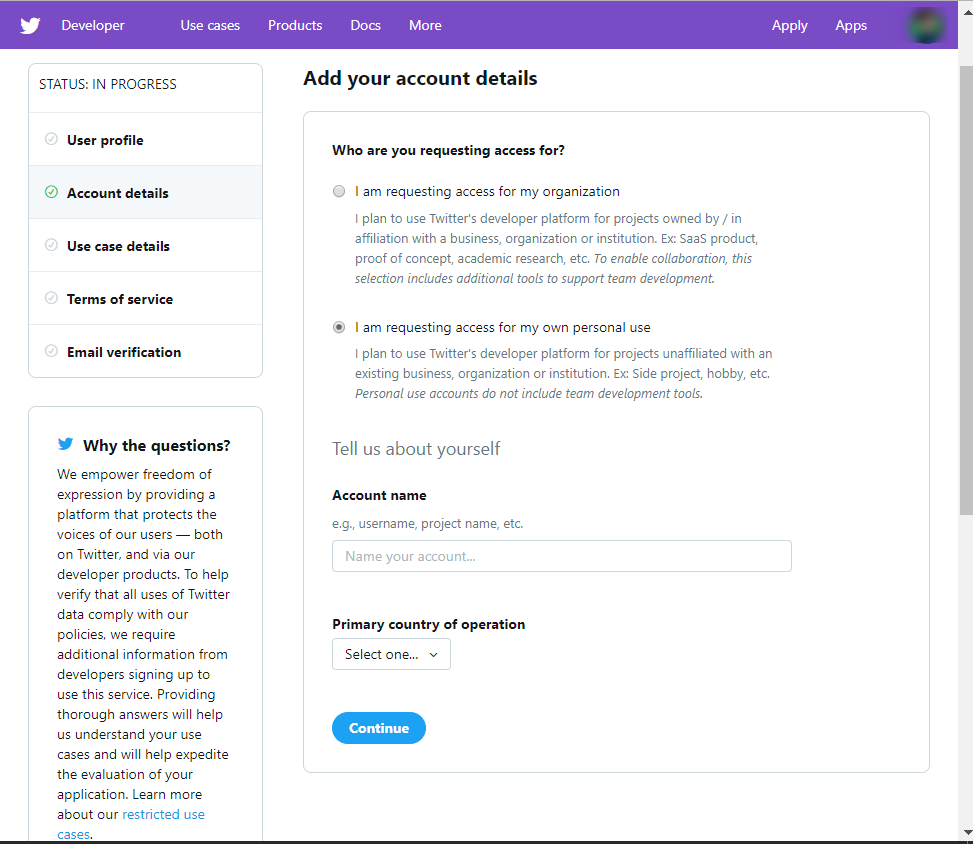This screenshot has width=973, height=844.
Task: Click the check icon beside User profile
Action: pyautogui.click(x=51, y=139)
